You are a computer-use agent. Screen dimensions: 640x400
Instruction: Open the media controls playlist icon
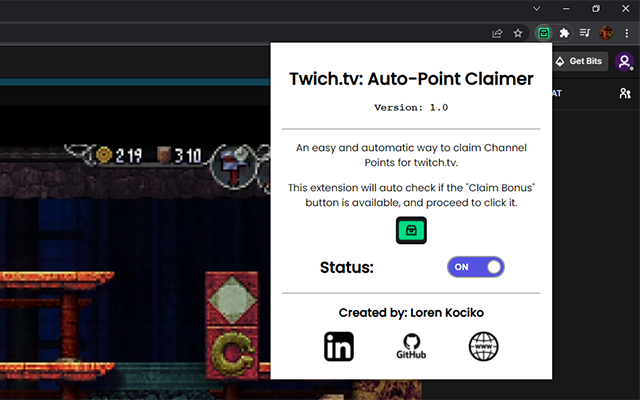point(585,33)
